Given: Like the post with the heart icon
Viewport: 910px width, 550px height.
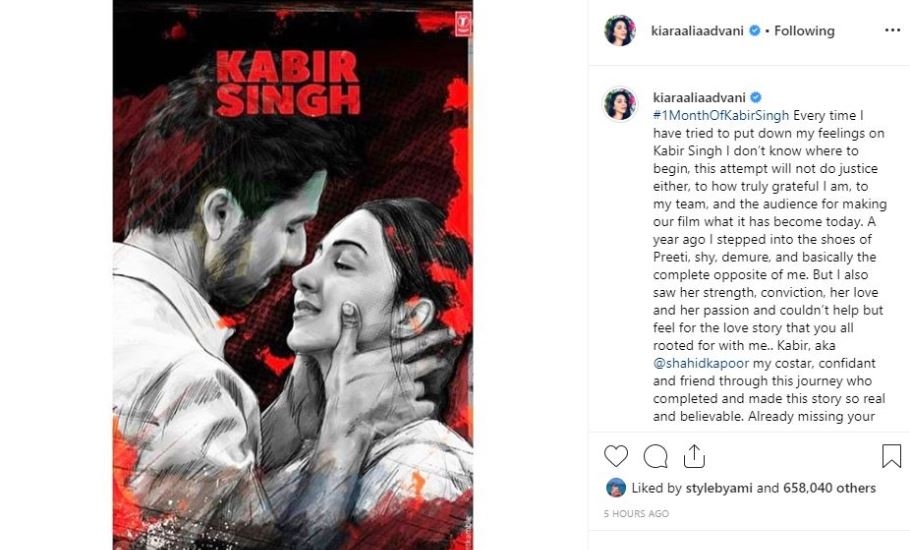Looking at the screenshot, I should tap(616, 456).
